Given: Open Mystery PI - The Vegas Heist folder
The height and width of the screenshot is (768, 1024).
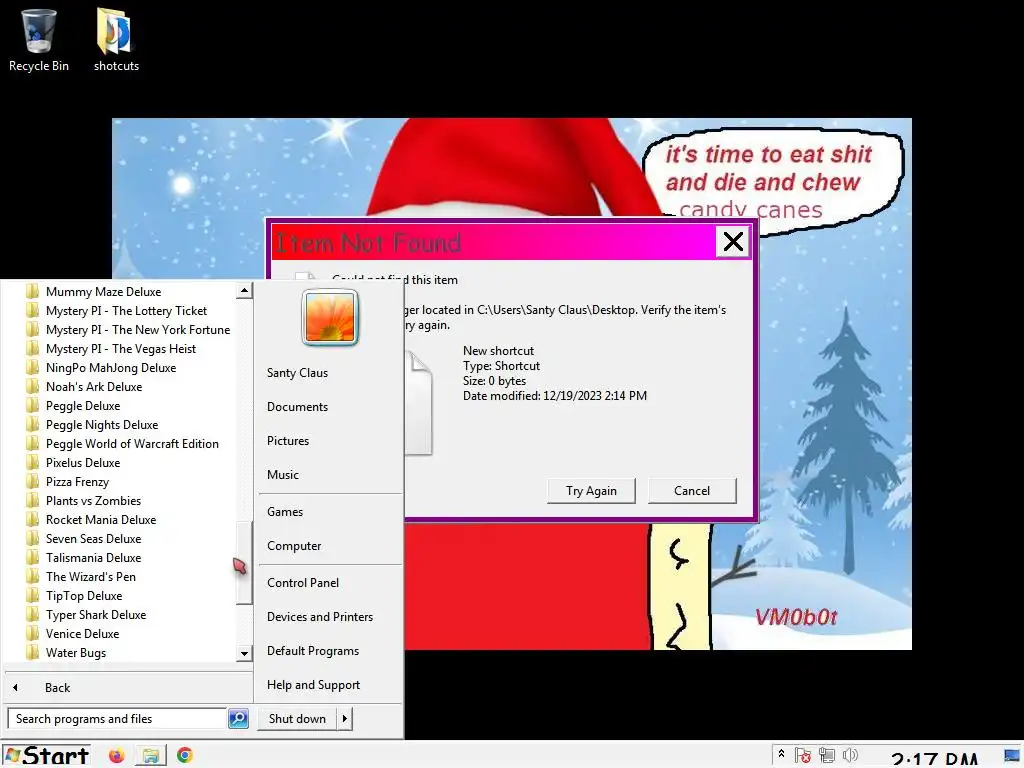Looking at the screenshot, I should [x=111, y=349].
